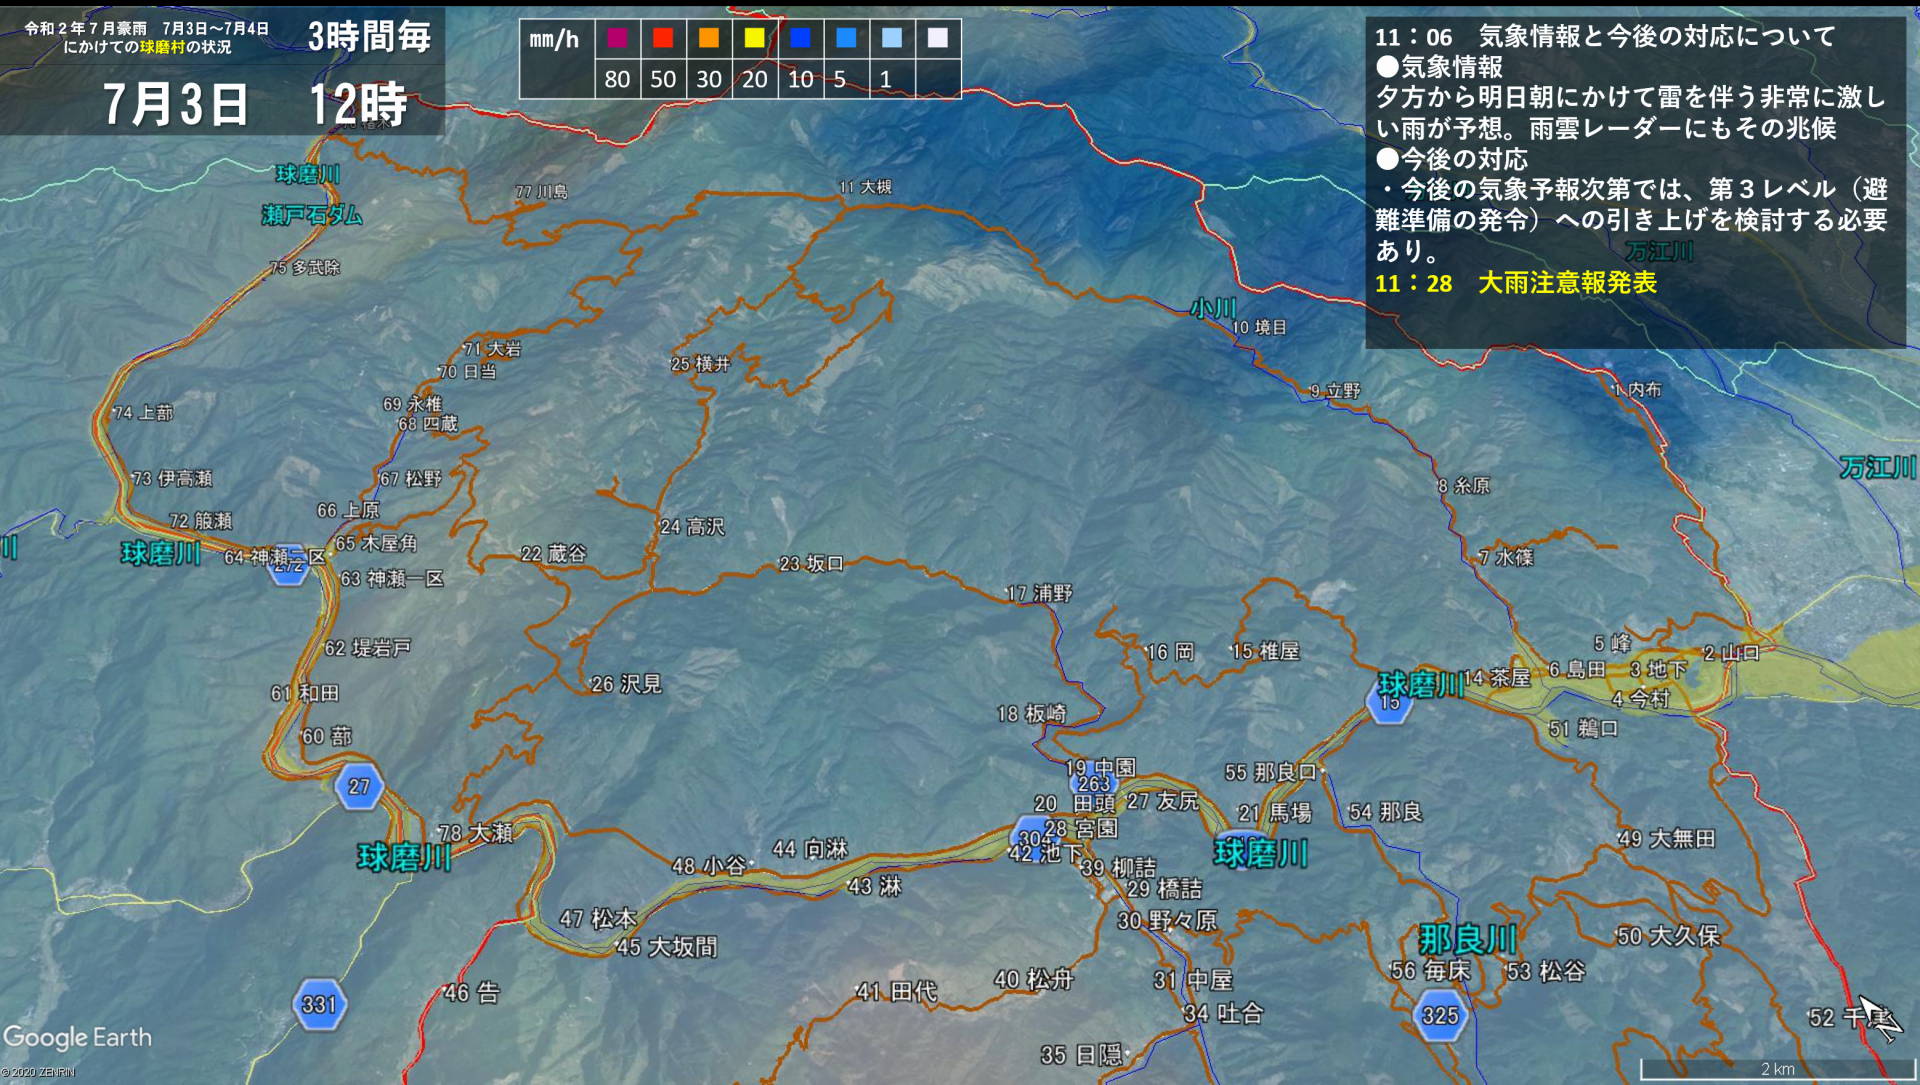
Task: Click the 22 蔵谷 place label
Action: [553, 553]
